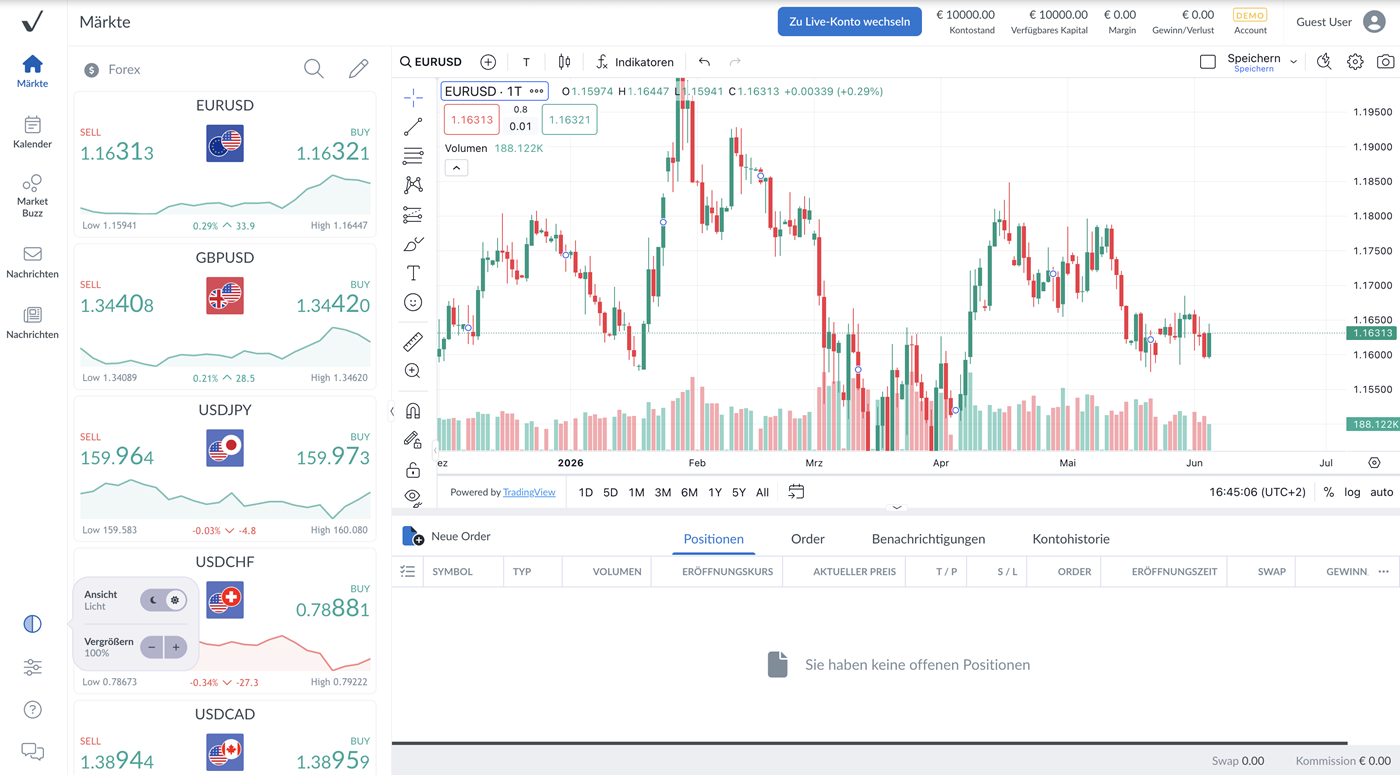Open chart settings gear icon
Screen dimensions: 1400x775
[x=1355, y=62]
